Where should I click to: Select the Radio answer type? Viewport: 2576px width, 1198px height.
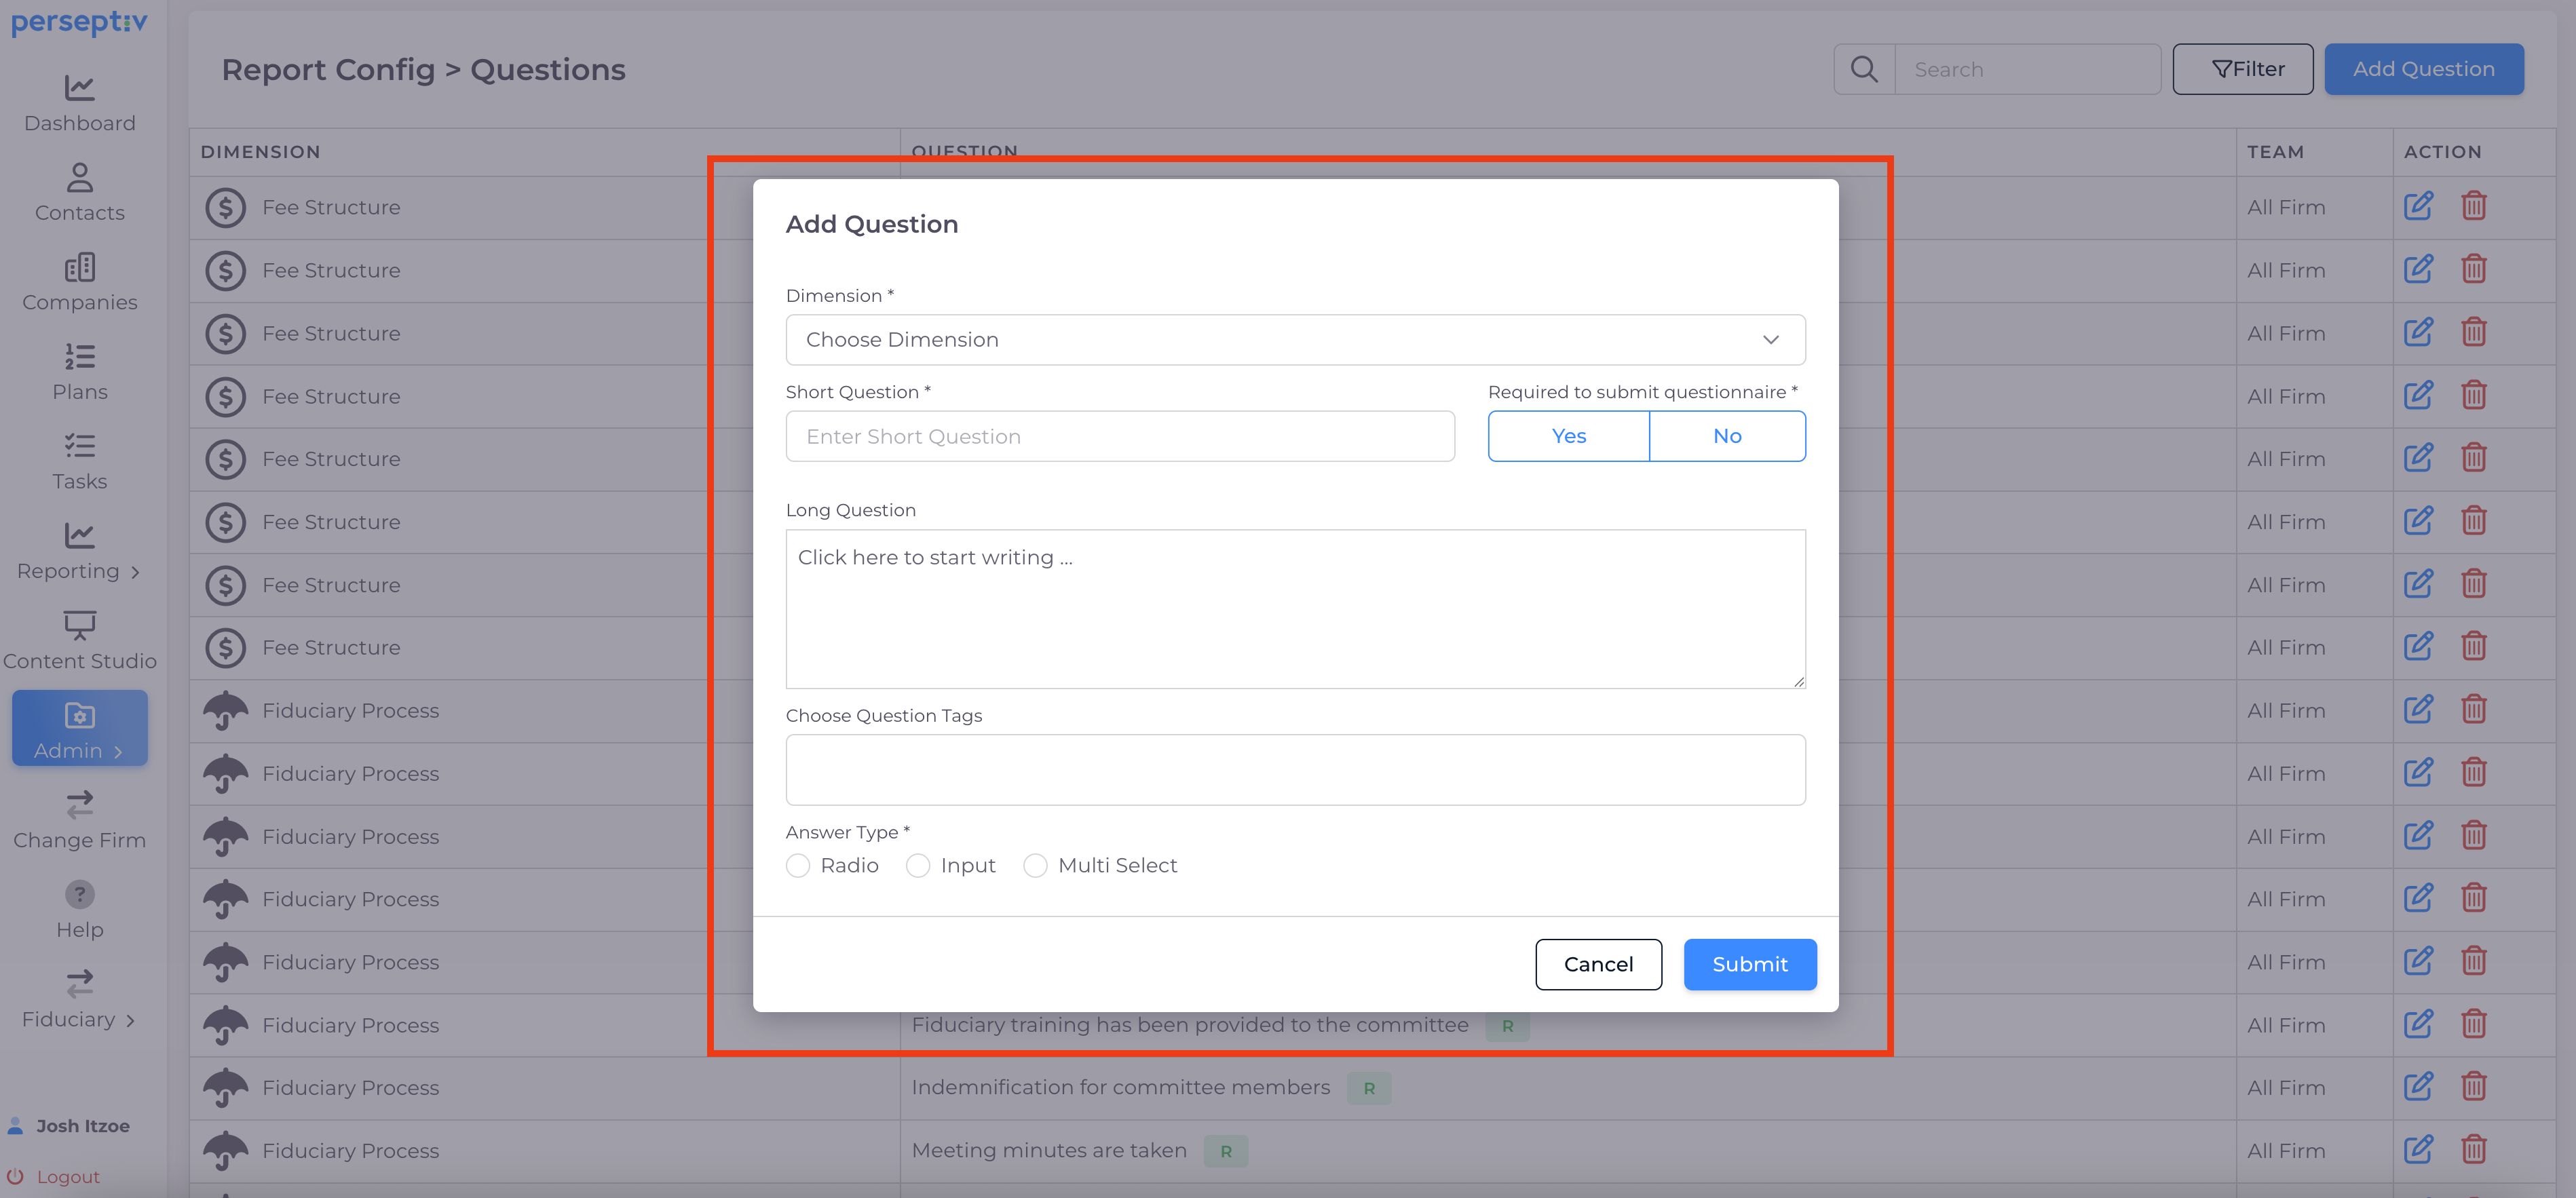click(798, 865)
